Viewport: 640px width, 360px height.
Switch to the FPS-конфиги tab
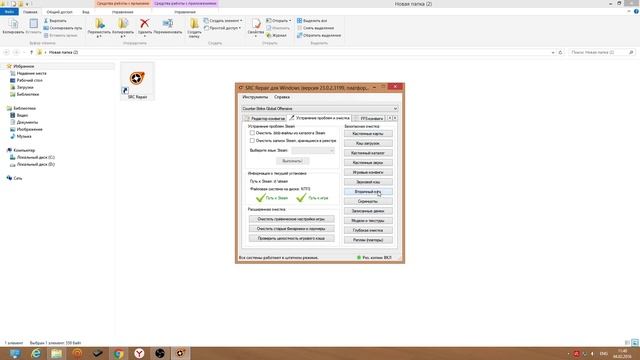[x=369, y=118]
